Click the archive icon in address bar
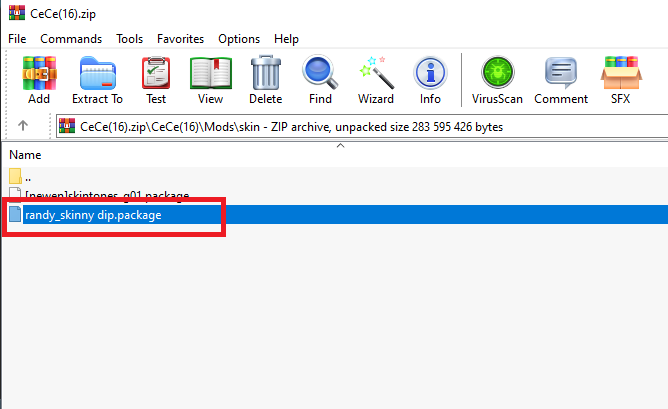This screenshot has height=409, width=668. [x=67, y=126]
